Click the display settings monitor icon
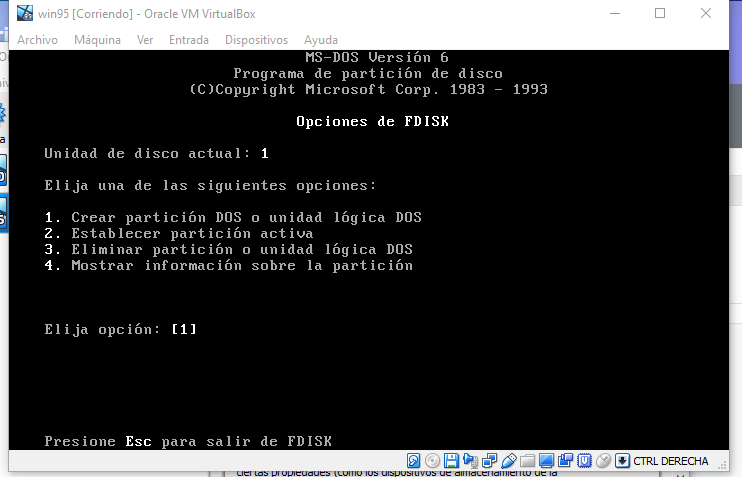This screenshot has width=742, height=477. click(546, 460)
